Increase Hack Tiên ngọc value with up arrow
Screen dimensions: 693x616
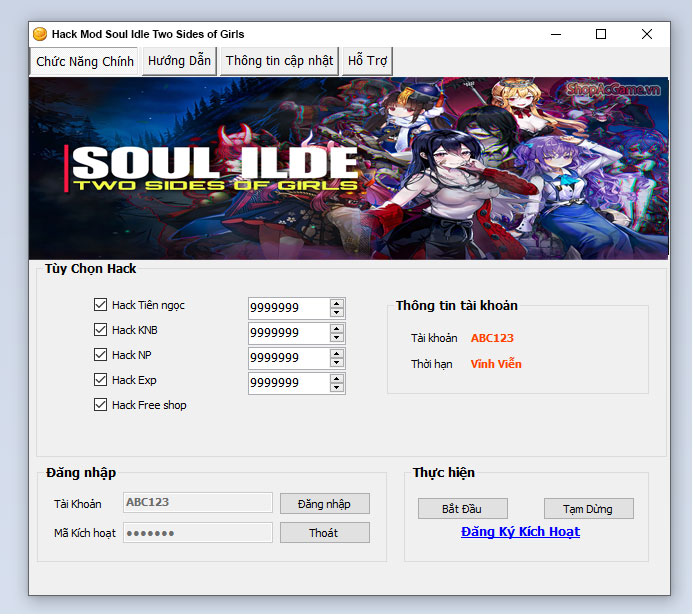pyautogui.click(x=337, y=304)
